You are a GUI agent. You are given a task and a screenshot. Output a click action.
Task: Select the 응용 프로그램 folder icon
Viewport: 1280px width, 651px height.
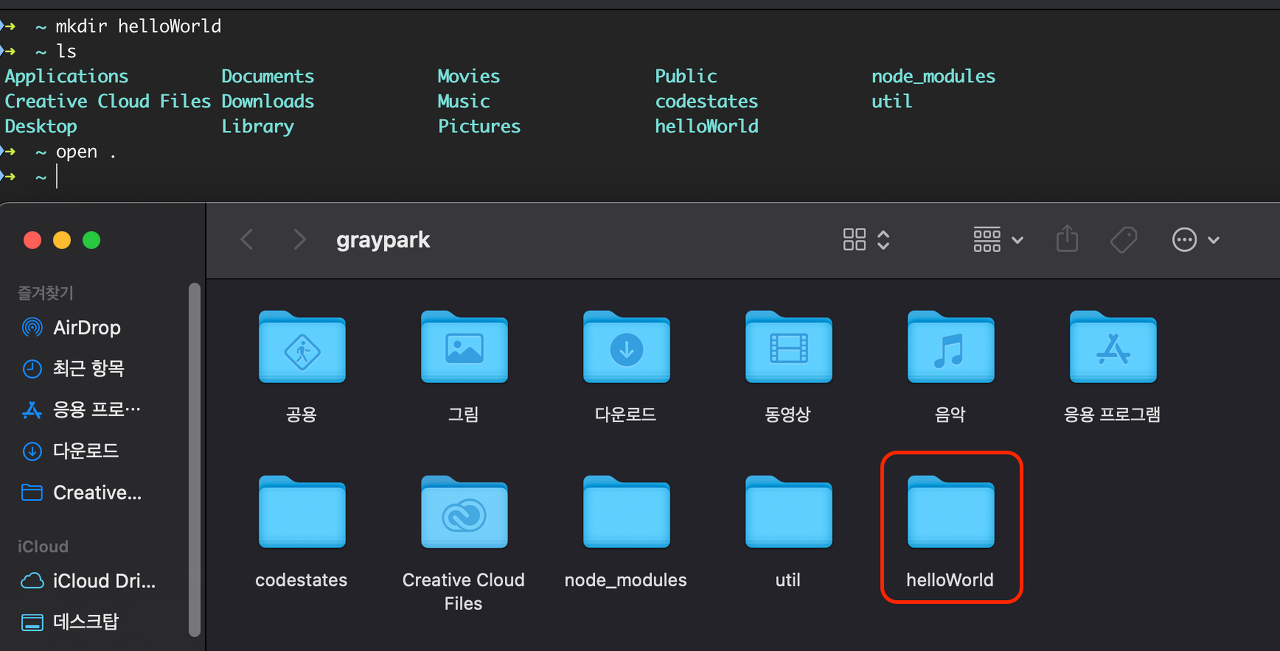(x=1112, y=347)
